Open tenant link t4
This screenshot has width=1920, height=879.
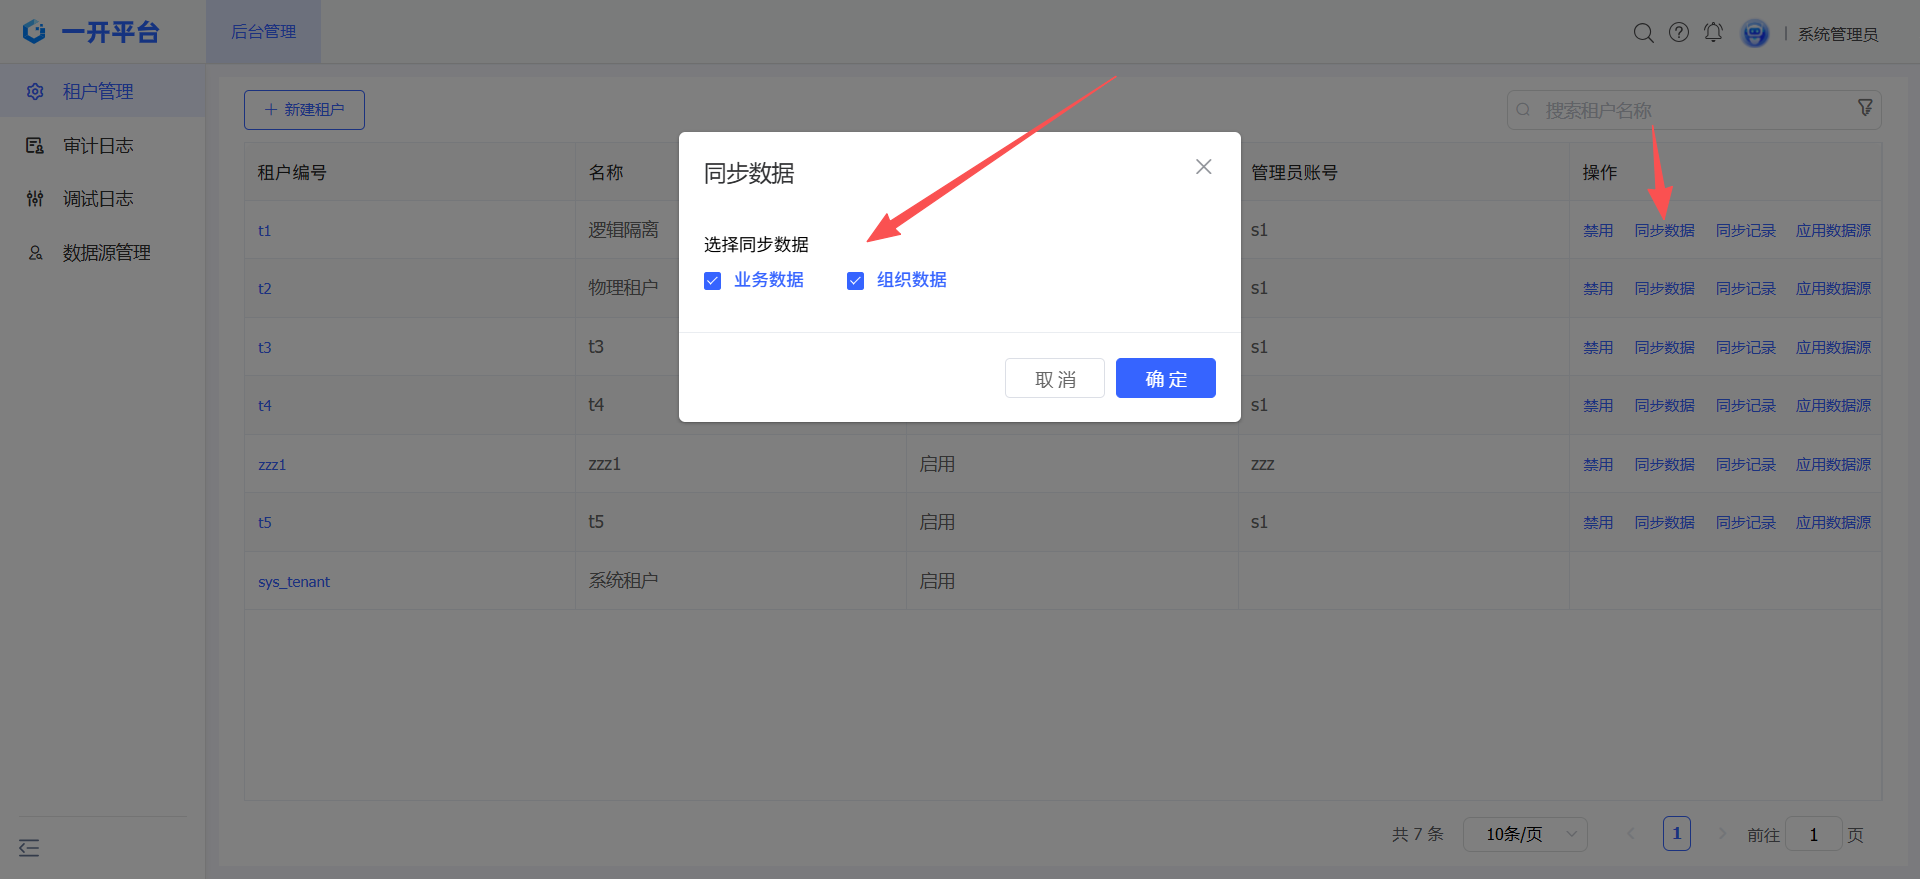pos(264,406)
